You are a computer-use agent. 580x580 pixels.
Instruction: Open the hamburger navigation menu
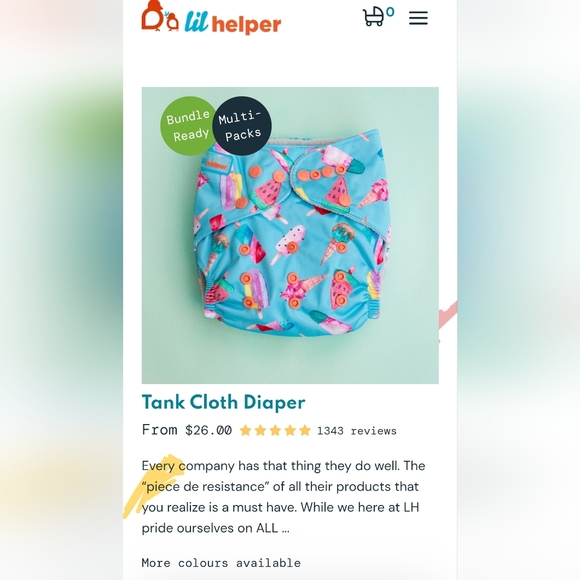tap(418, 18)
